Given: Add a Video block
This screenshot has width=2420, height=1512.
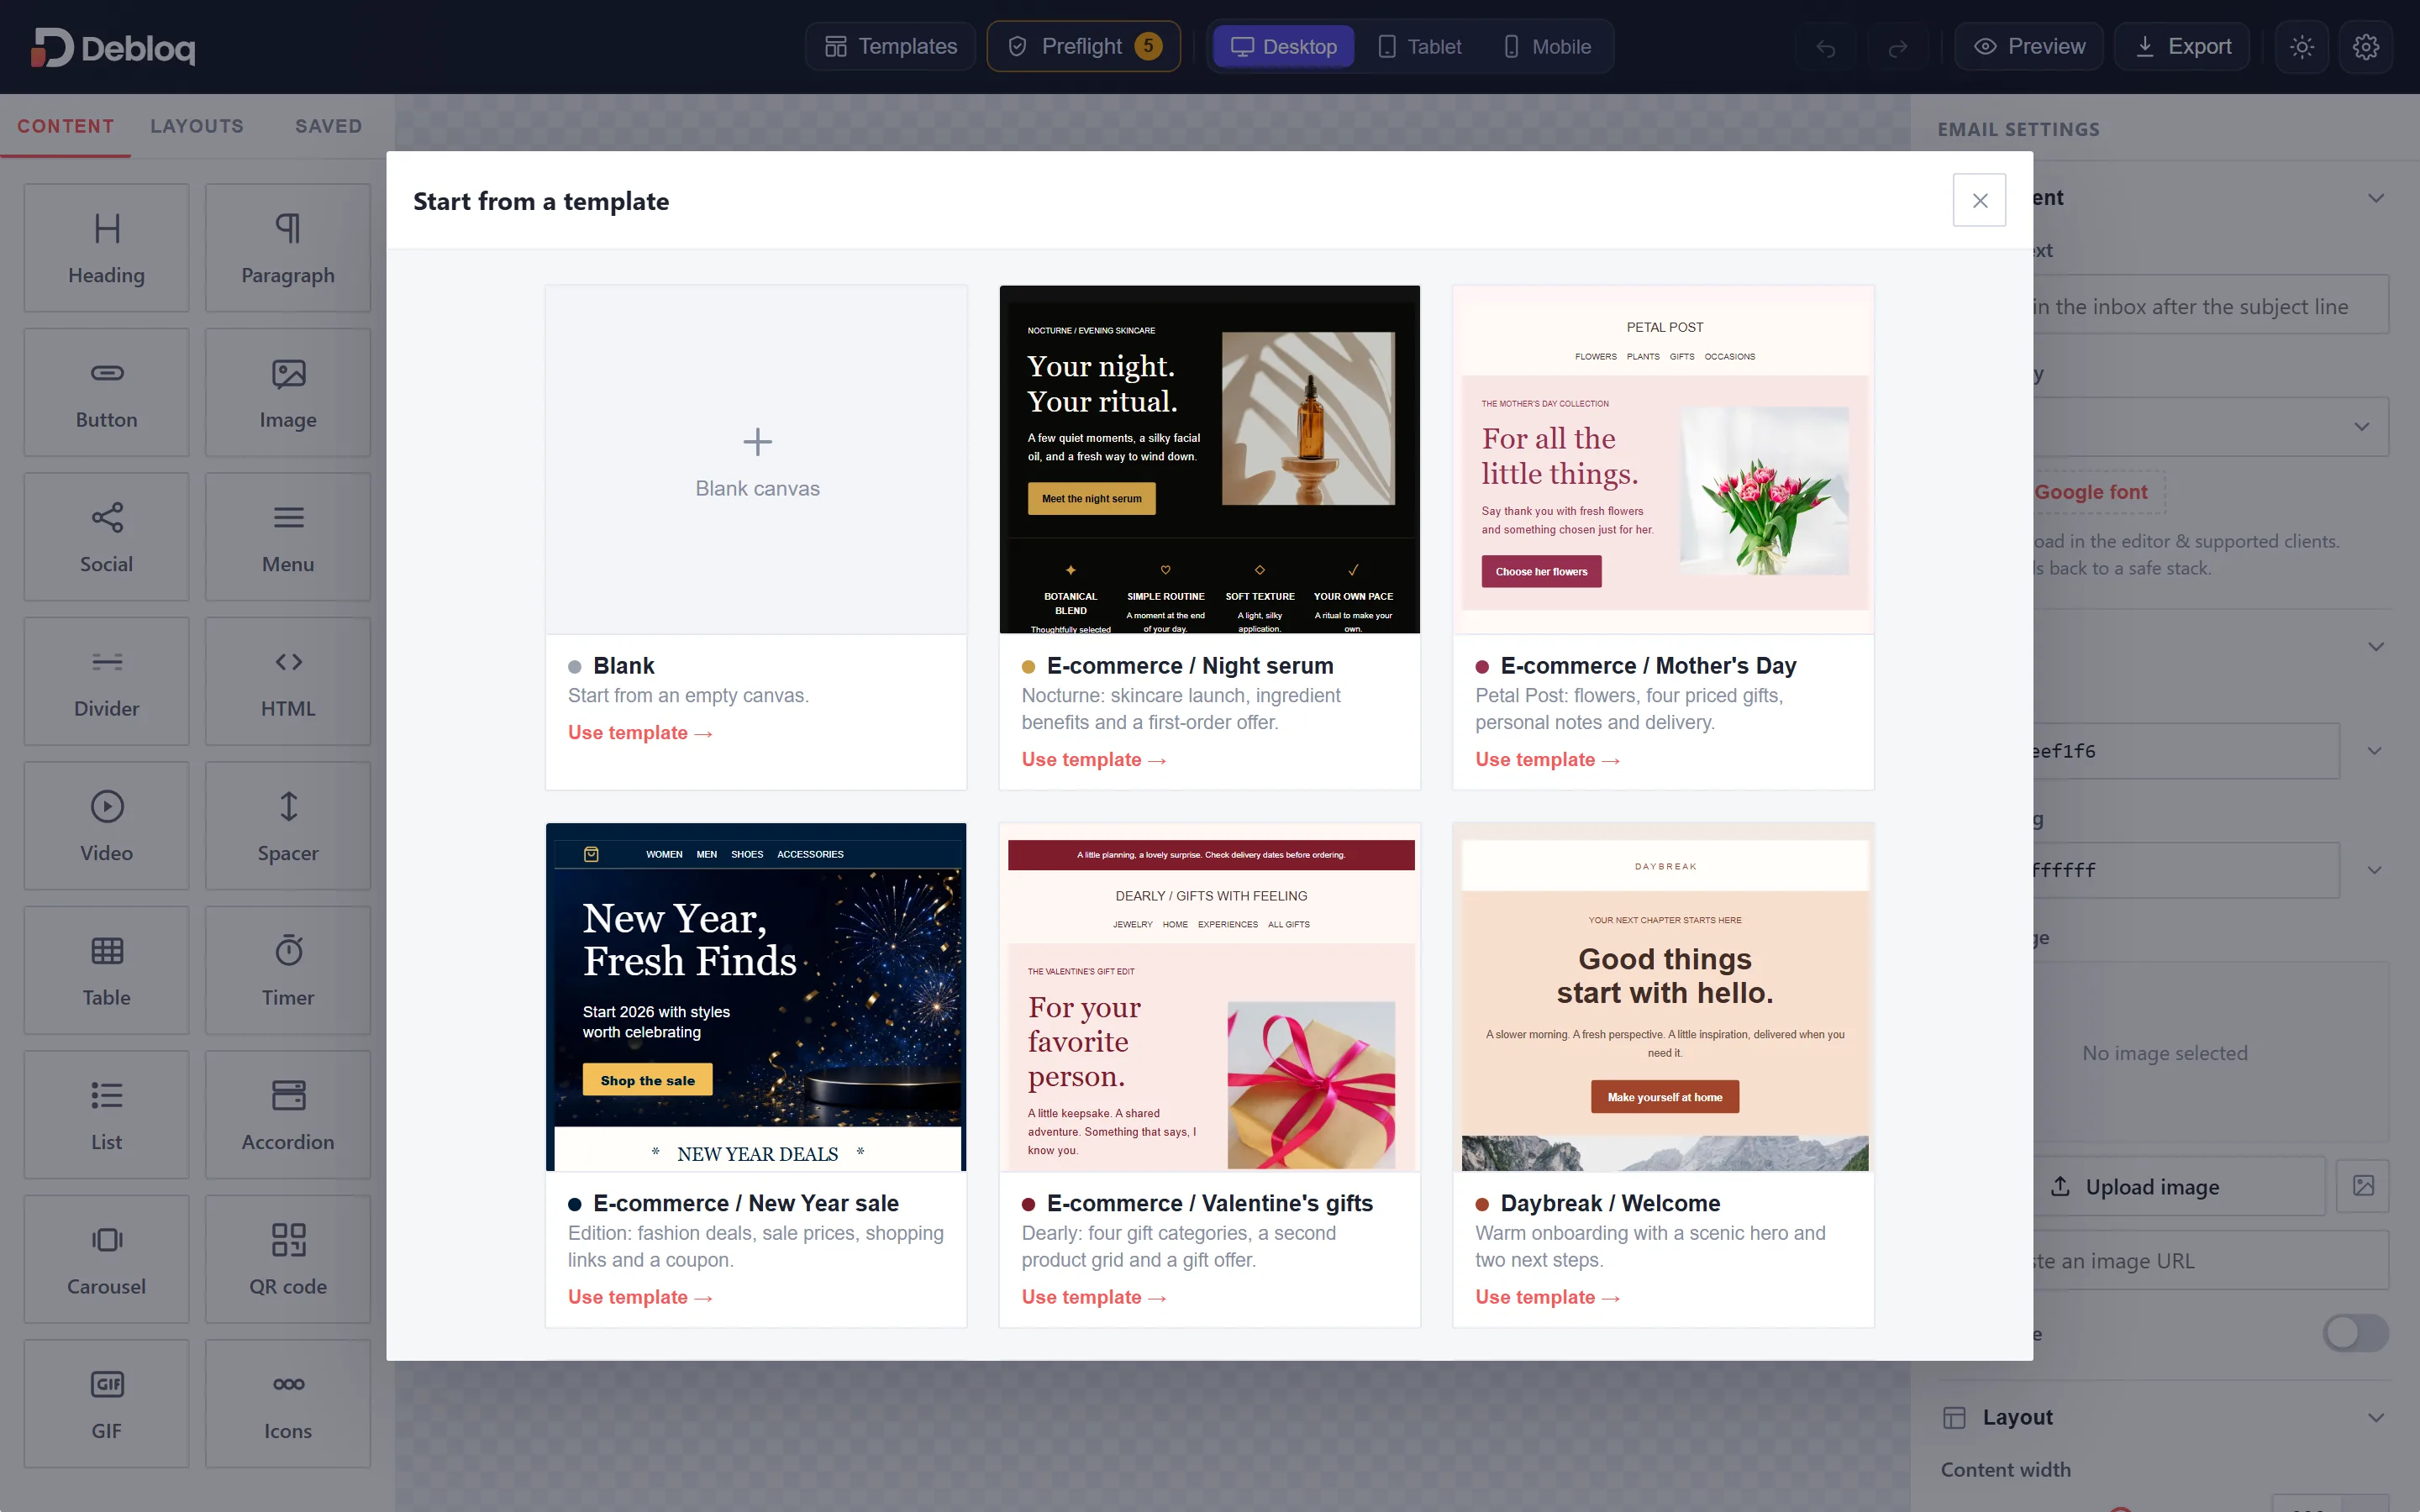Looking at the screenshot, I should point(106,825).
